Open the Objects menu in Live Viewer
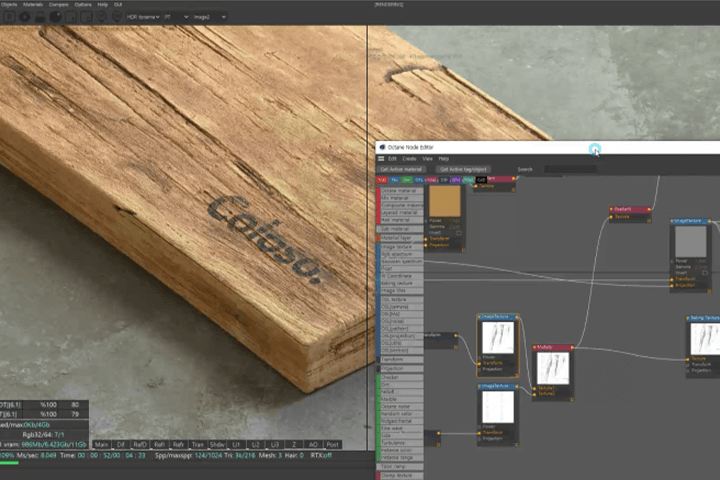Viewport: 720px width, 480px height. click(x=9, y=5)
